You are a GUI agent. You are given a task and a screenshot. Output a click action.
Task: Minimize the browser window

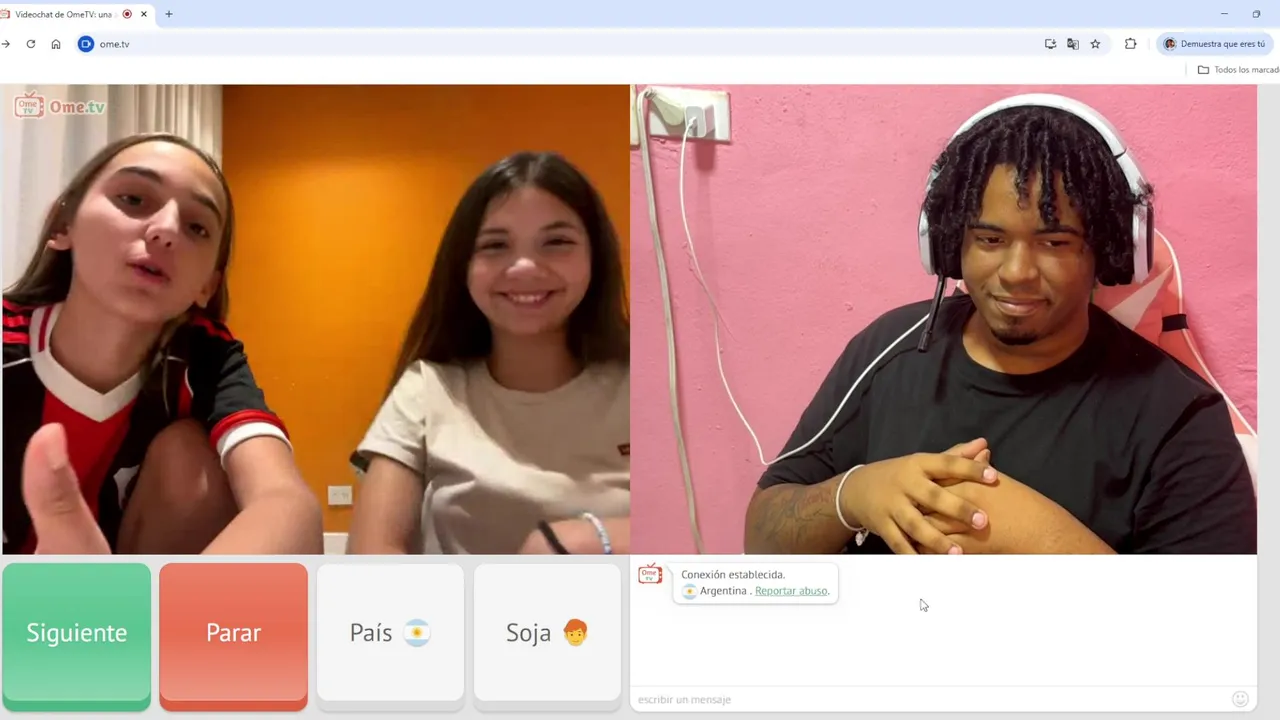click(1224, 14)
